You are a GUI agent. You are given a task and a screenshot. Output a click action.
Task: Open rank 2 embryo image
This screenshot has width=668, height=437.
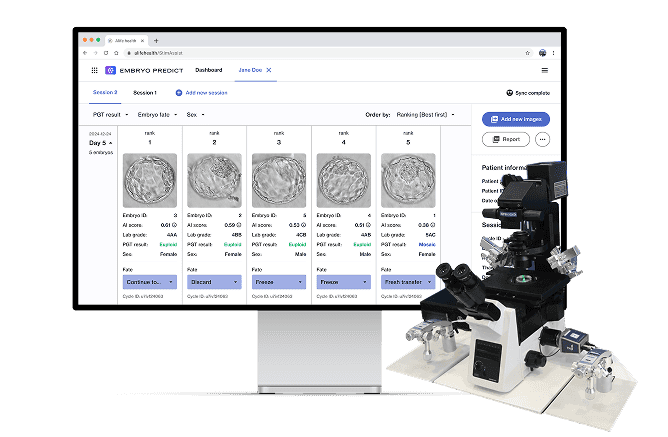(214, 181)
